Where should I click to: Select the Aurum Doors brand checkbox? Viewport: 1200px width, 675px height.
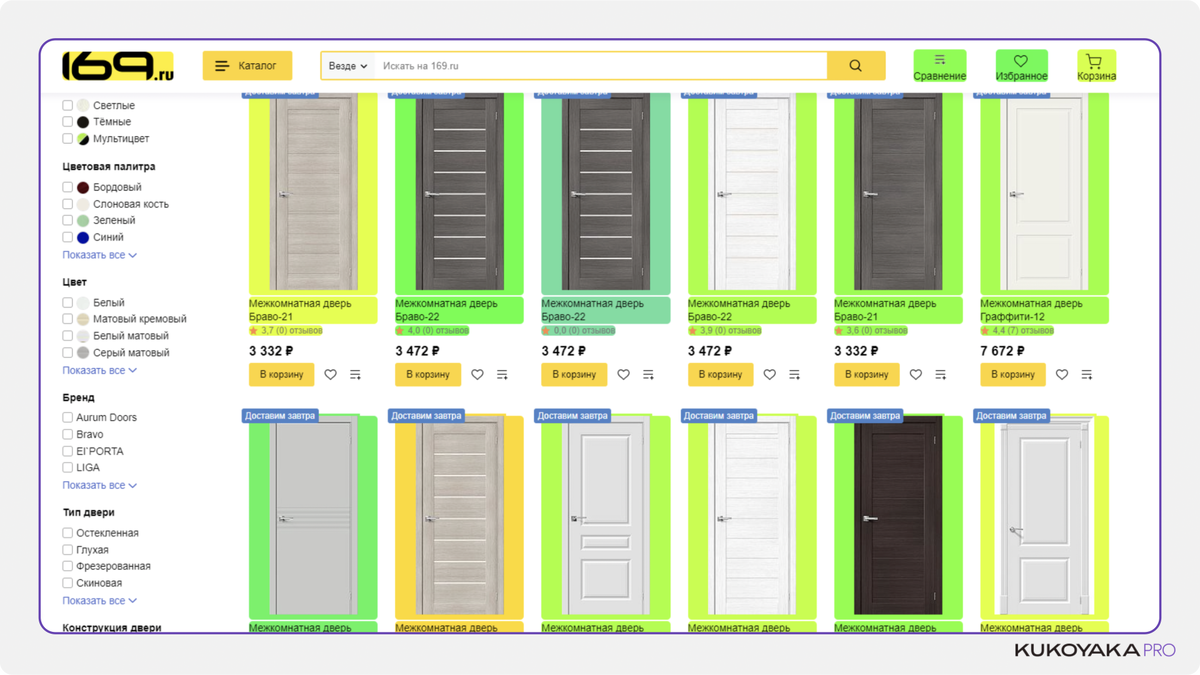68,417
